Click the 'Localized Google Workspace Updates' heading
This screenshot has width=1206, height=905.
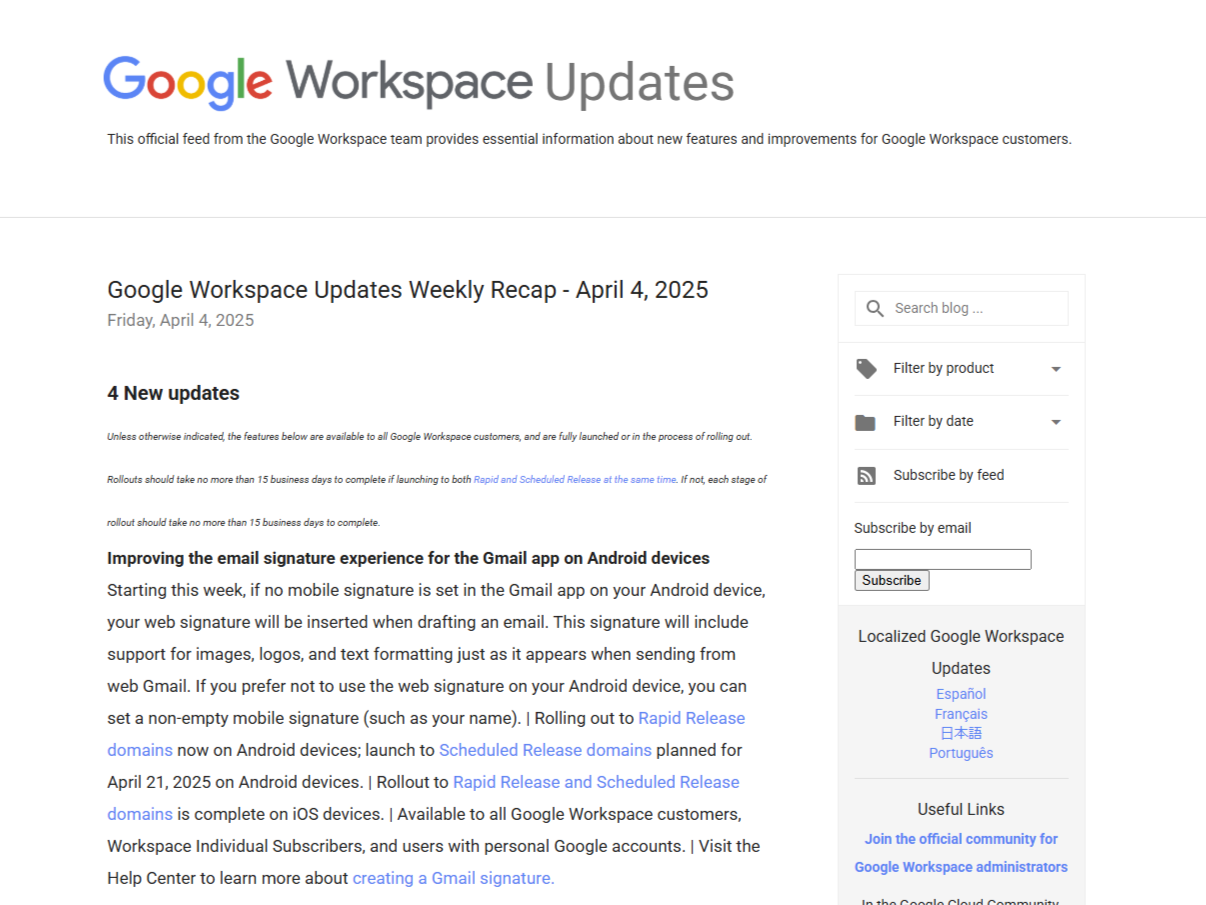(961, 652)
